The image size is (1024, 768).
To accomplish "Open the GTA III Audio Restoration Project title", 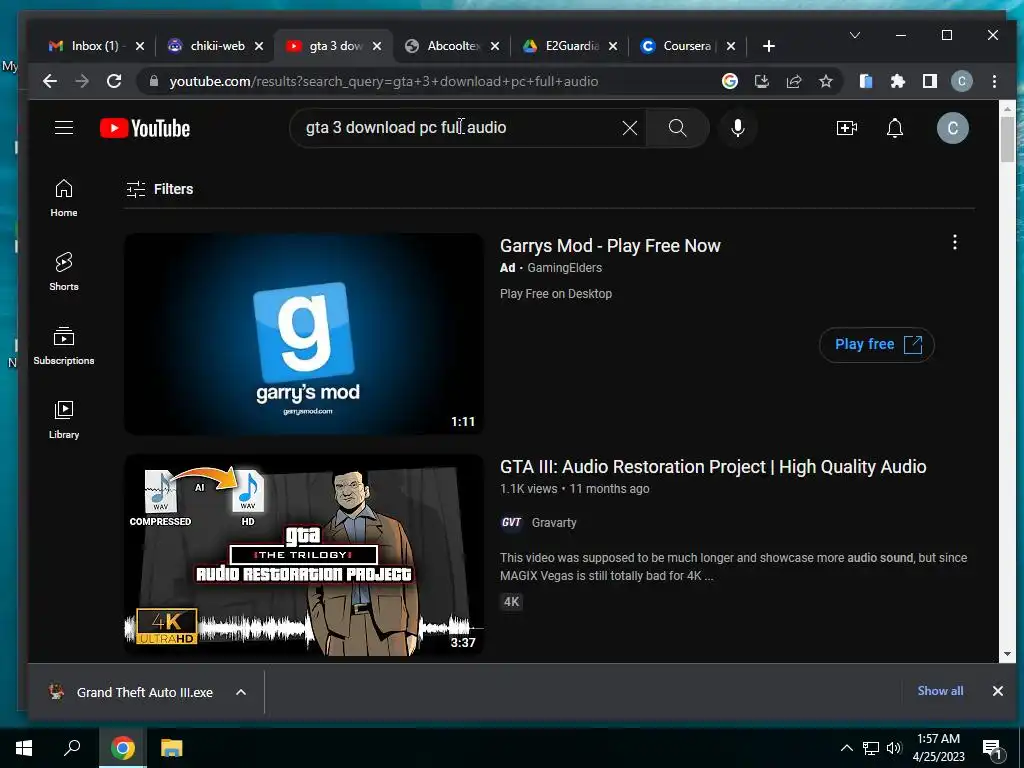I will [x=713, y=467].
